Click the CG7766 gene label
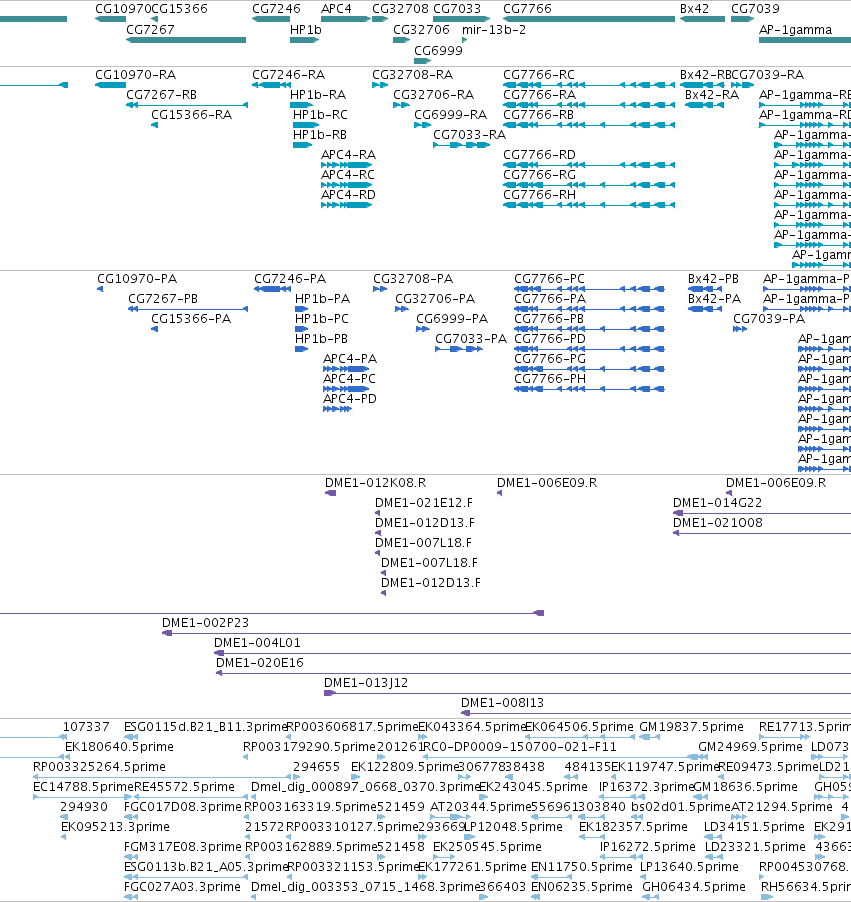The height and width of the screenshot is (902, 851). pos(527,9)
